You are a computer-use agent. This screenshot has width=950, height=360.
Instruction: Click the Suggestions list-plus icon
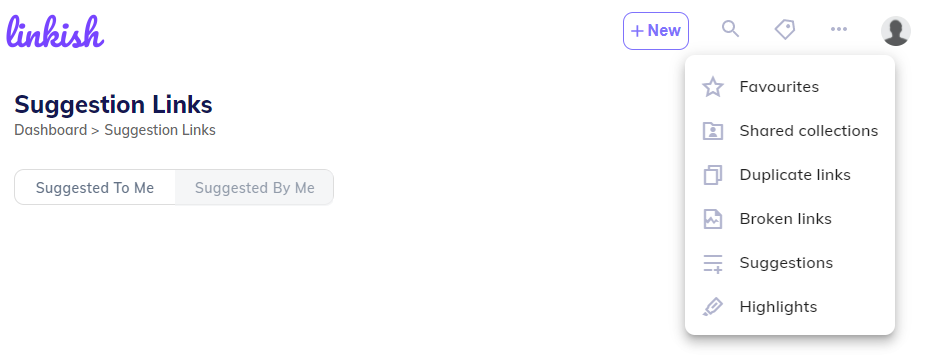(712, 263)
